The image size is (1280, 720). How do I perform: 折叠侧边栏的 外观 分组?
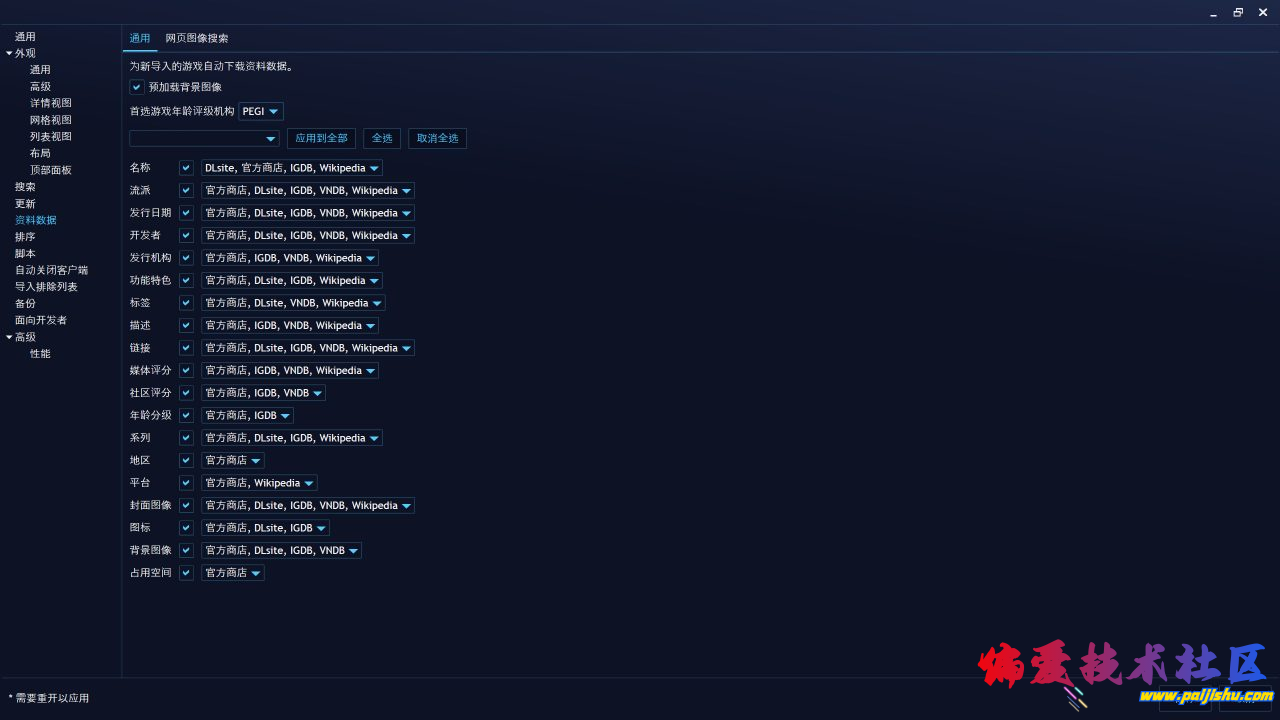9,53
